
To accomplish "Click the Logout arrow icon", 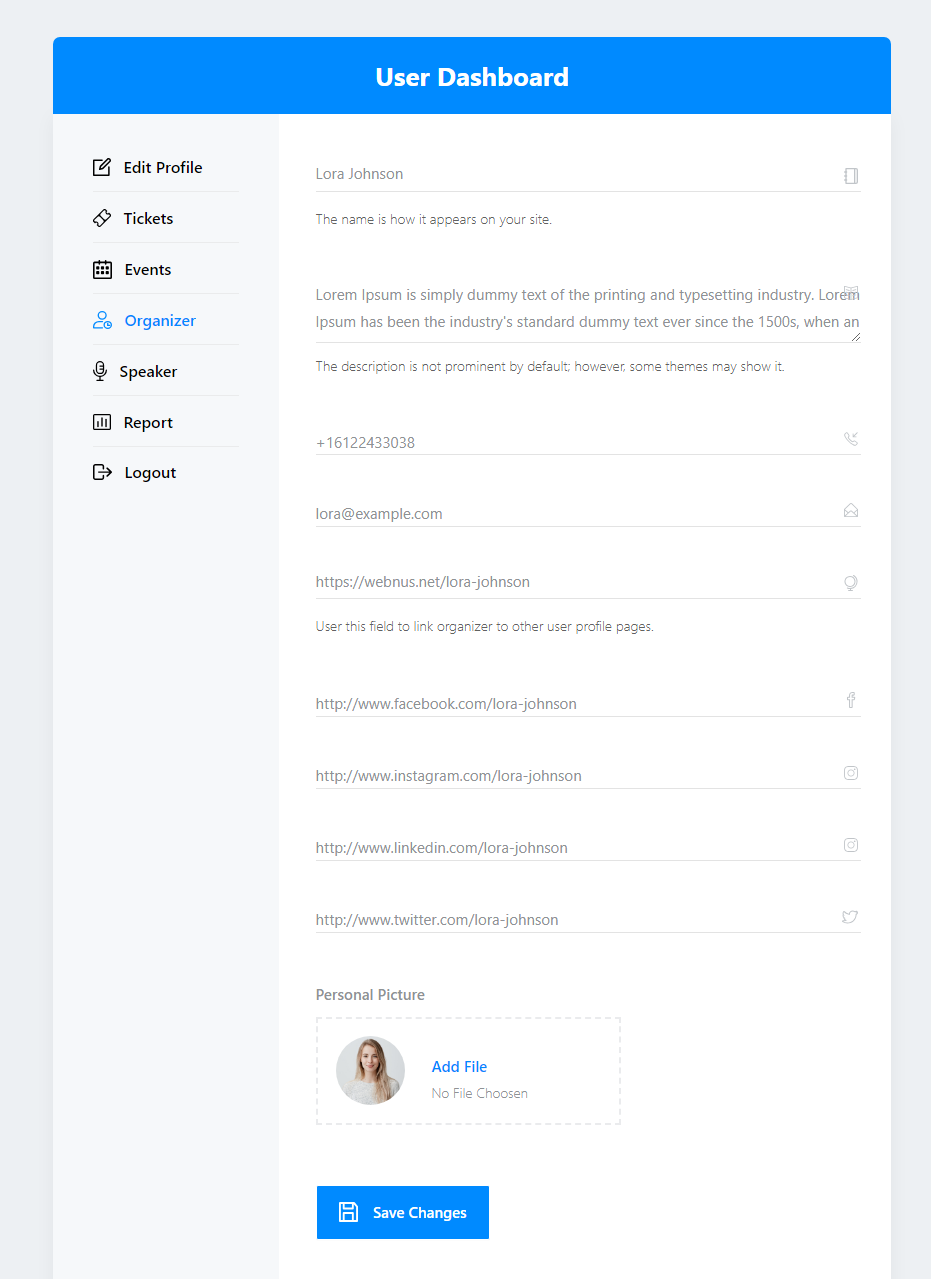I will [102, 472].
